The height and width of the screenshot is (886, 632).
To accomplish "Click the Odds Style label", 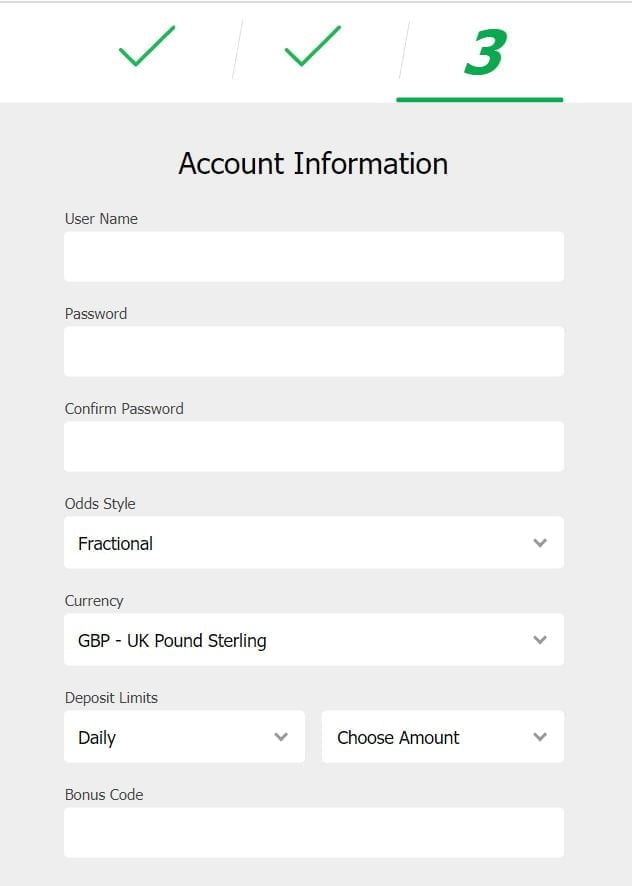I will (x=100, y=504).
